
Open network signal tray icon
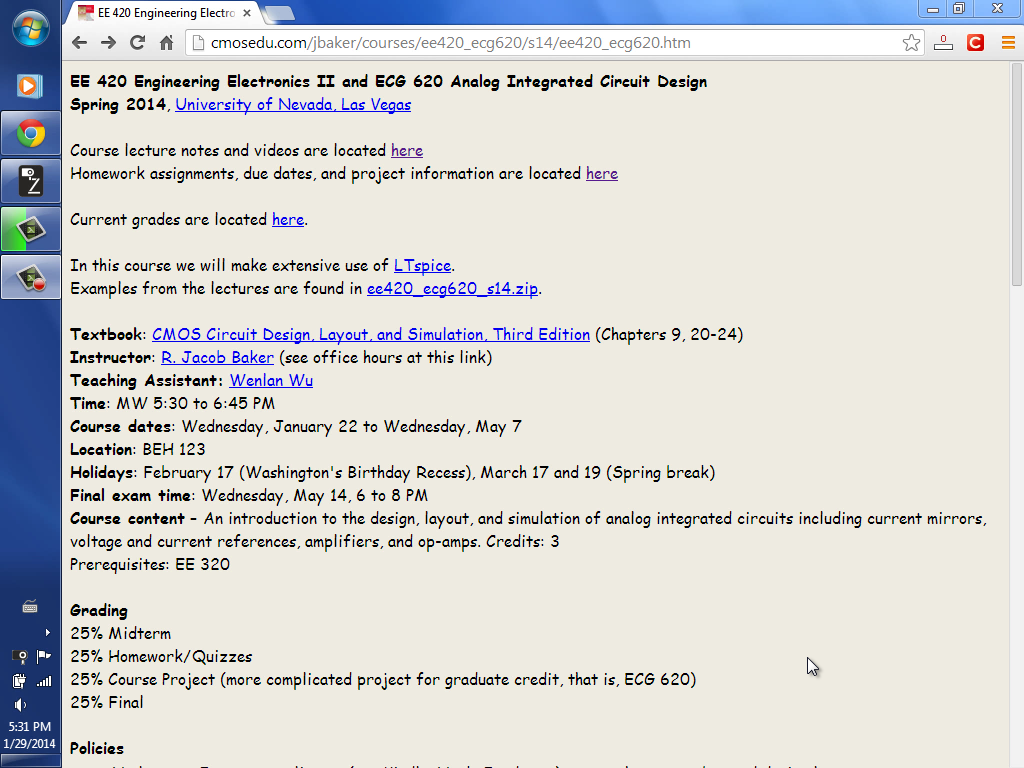44,681
